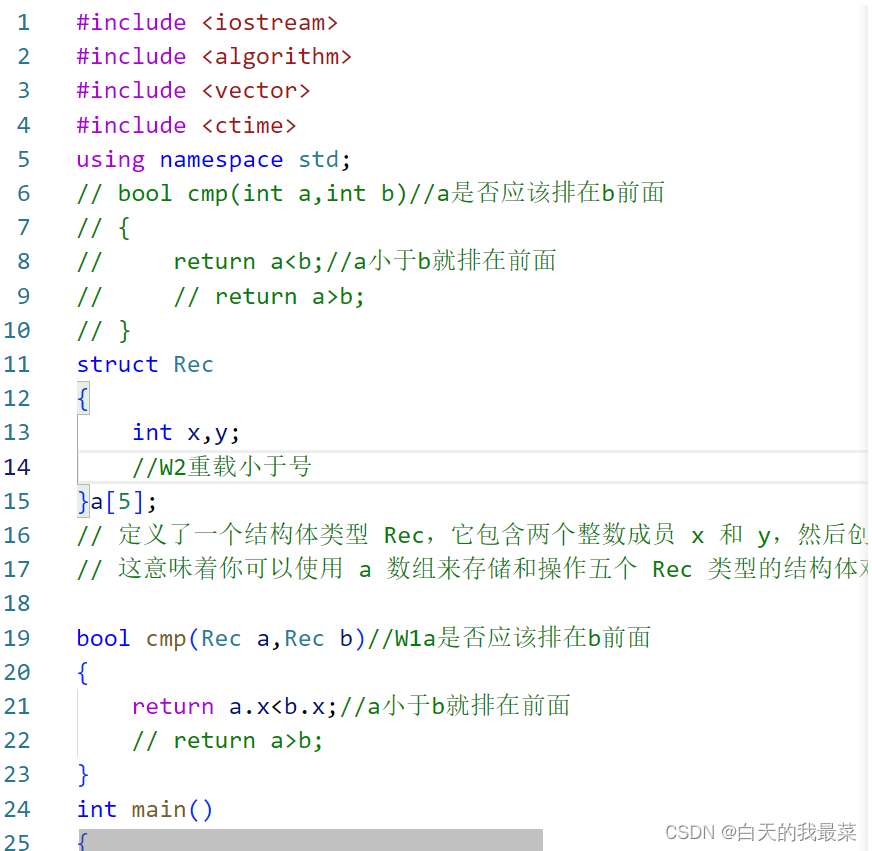Select the keyword struct on line 11
The image size is (872, 851).
click(x=117, y=364)
